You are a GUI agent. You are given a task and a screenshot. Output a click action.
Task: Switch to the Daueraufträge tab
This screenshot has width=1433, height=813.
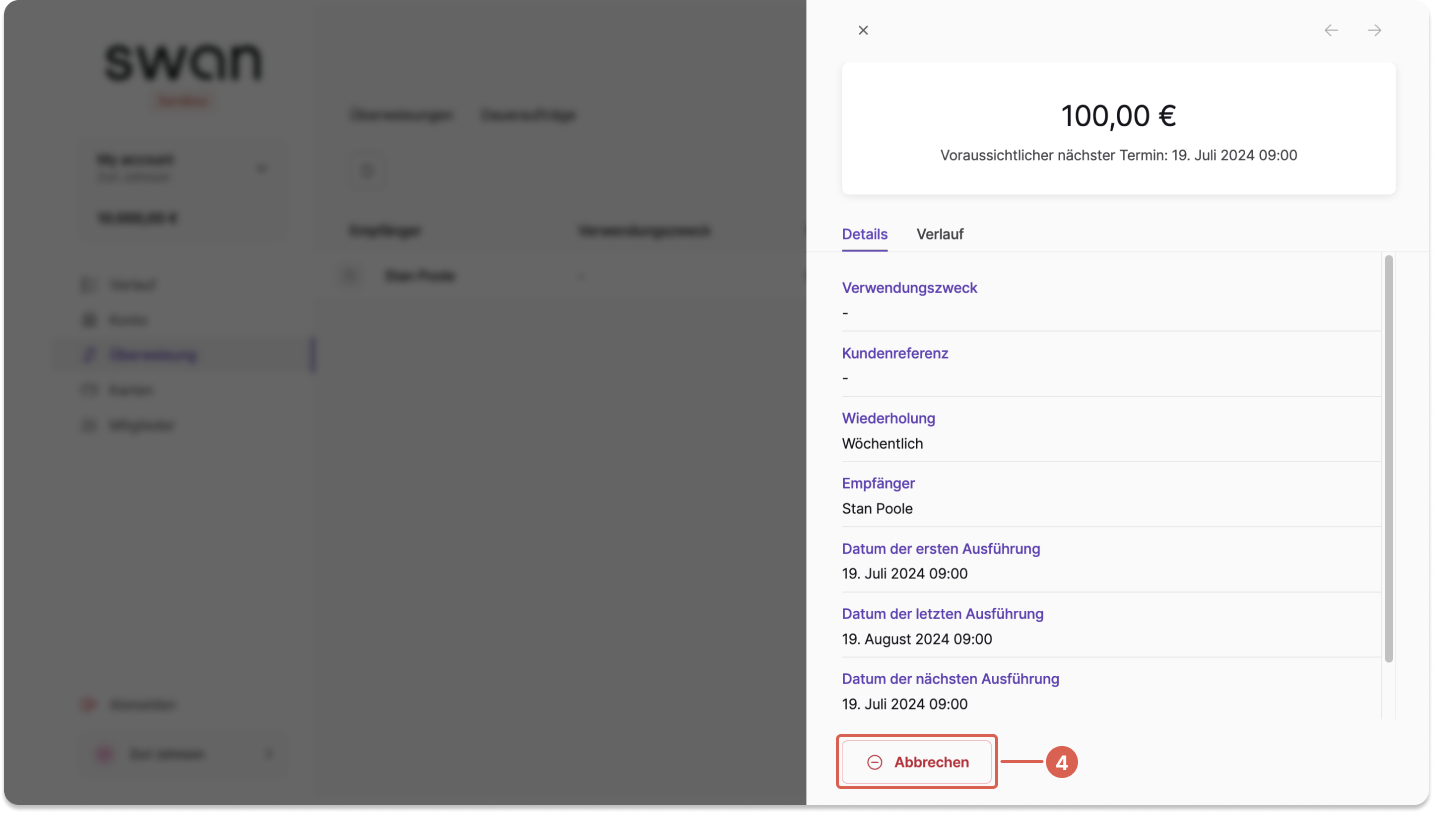528,115
